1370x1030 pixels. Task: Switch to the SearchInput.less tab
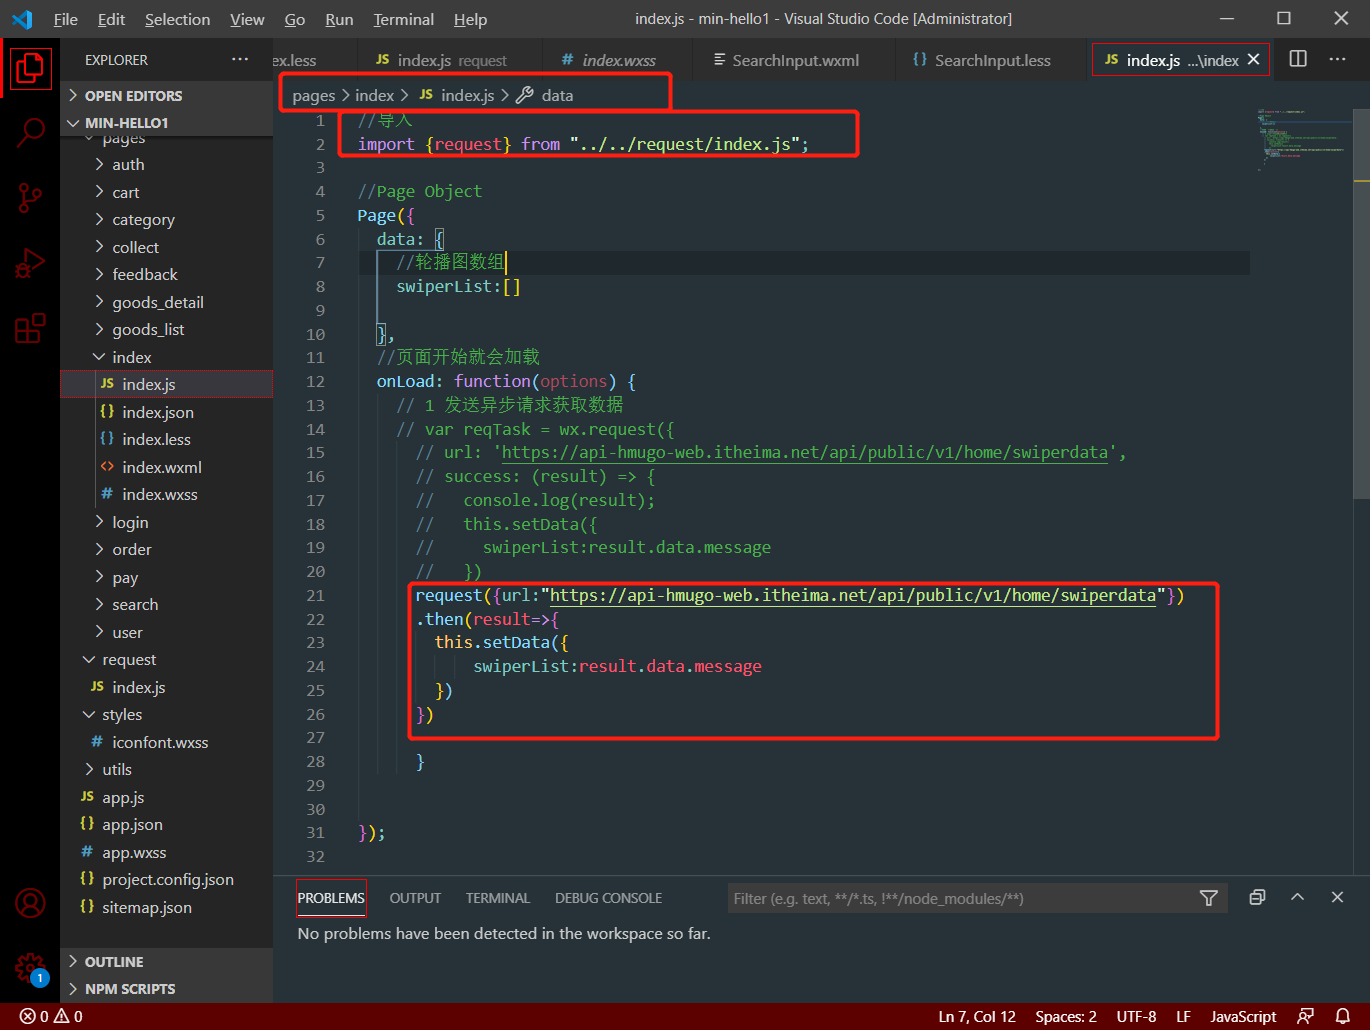pyautogui.click(x=990, y=60)
